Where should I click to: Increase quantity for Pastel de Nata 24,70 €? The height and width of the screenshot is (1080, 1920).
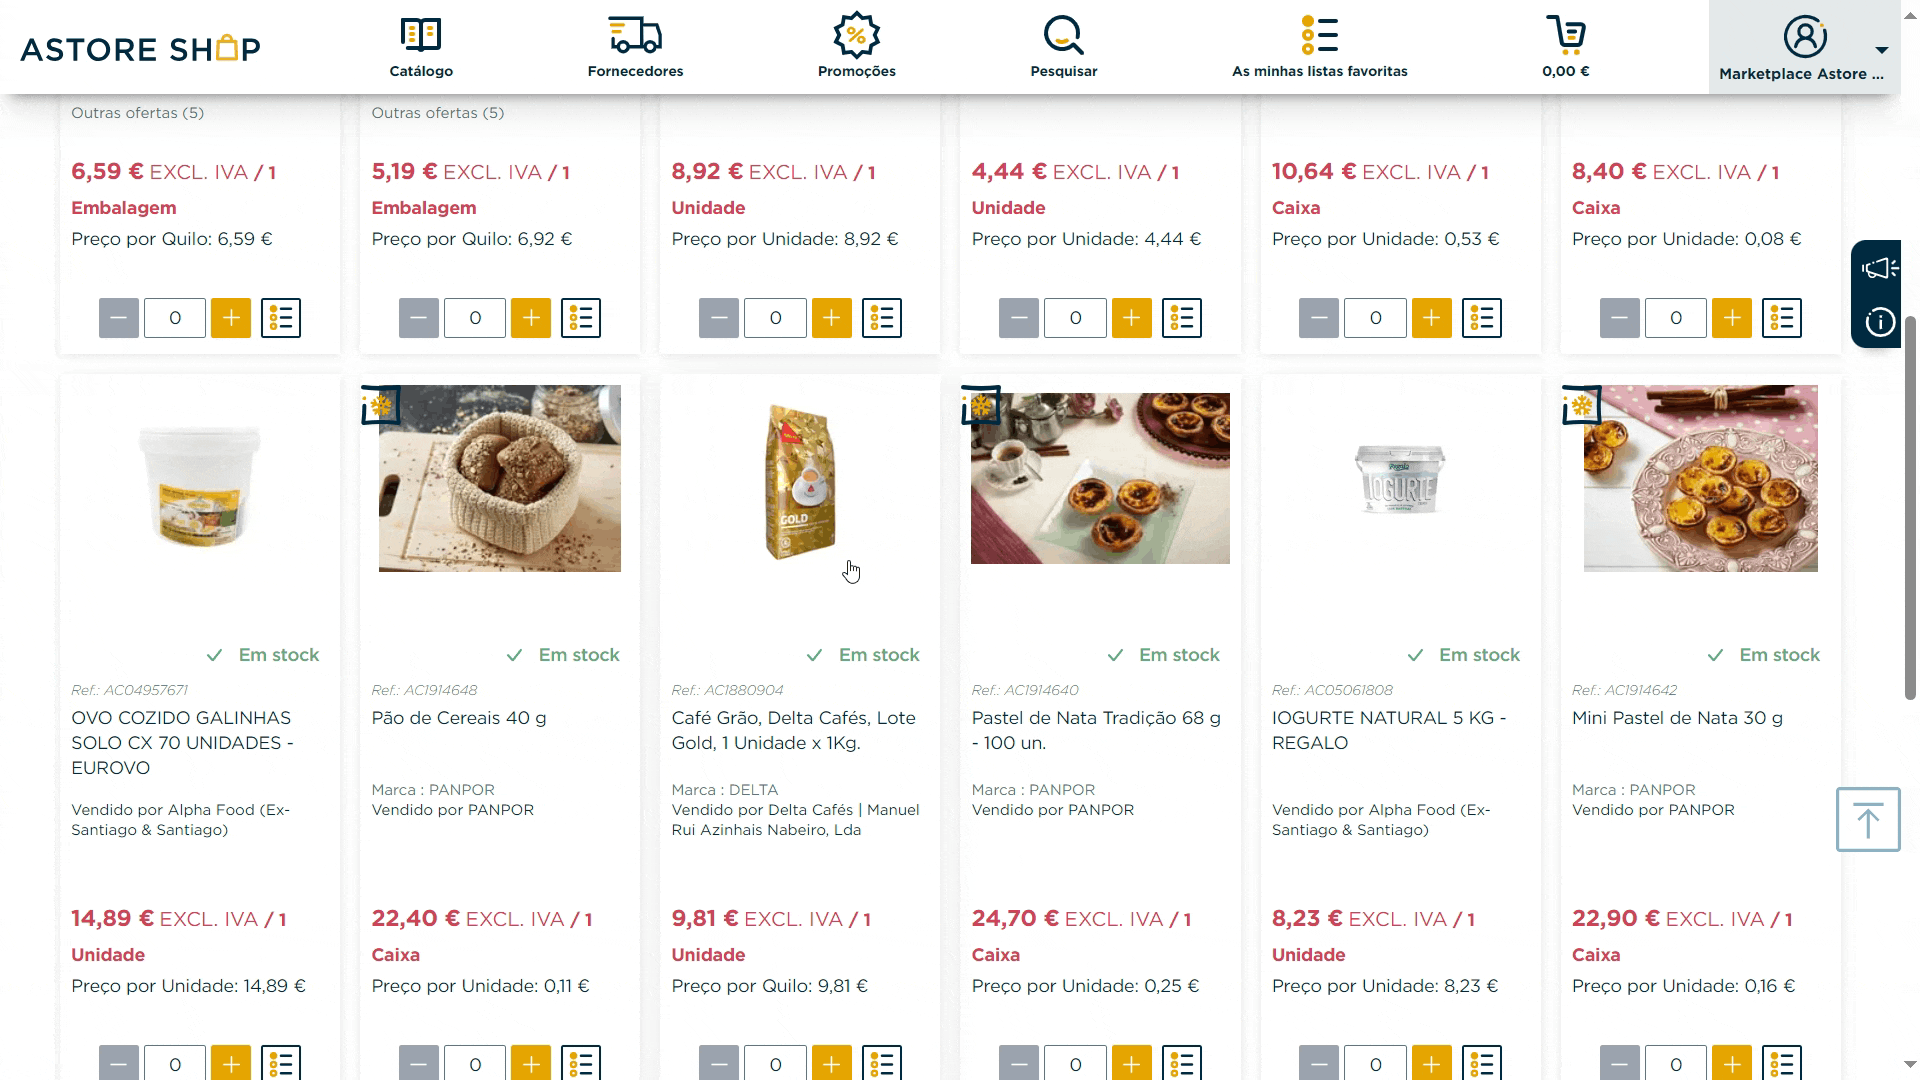pos(1132,1063)
